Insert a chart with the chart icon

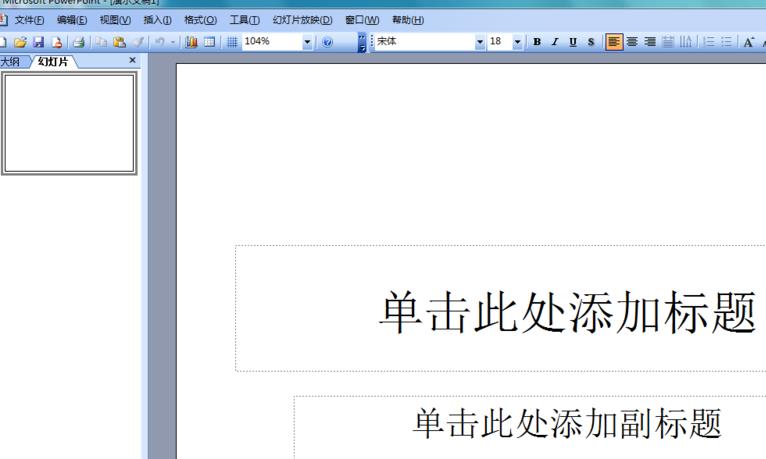pos(191,42)
